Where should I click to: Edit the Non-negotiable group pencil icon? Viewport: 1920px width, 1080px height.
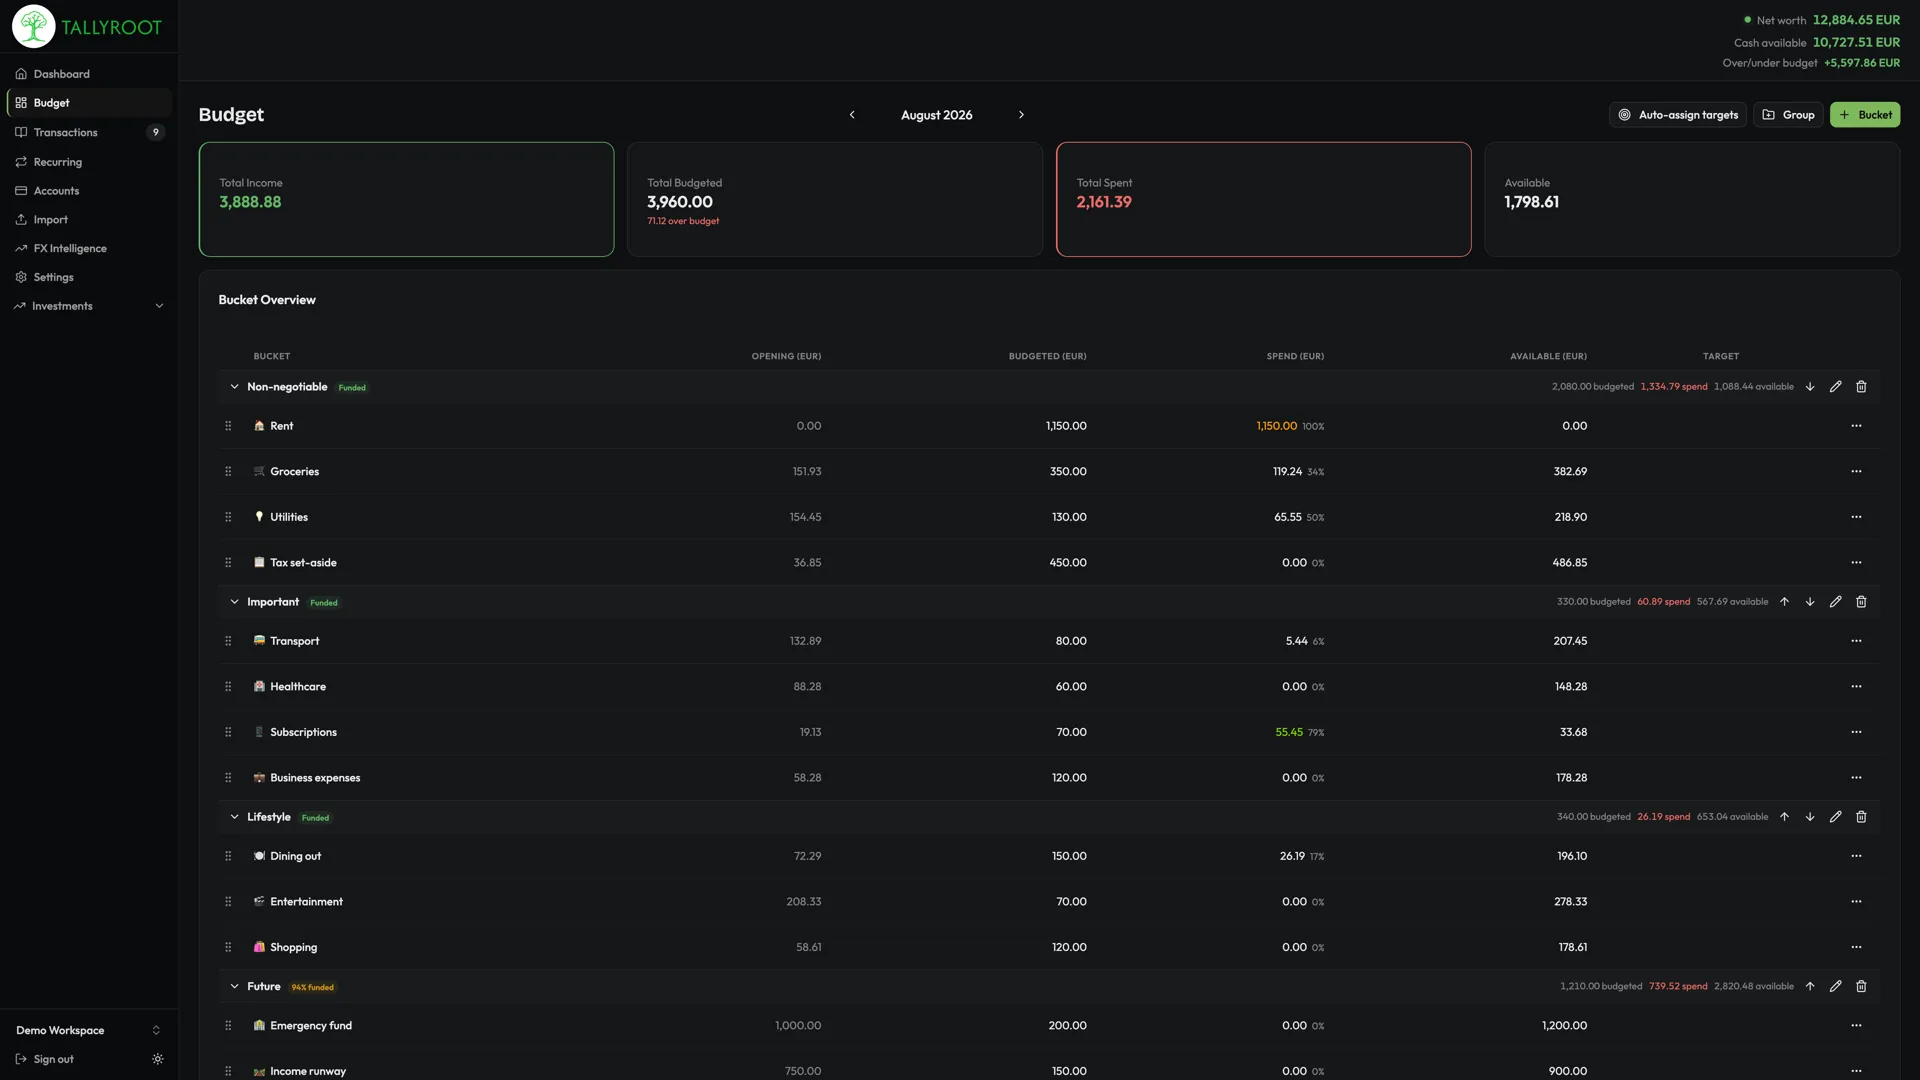click(1836, 387)
